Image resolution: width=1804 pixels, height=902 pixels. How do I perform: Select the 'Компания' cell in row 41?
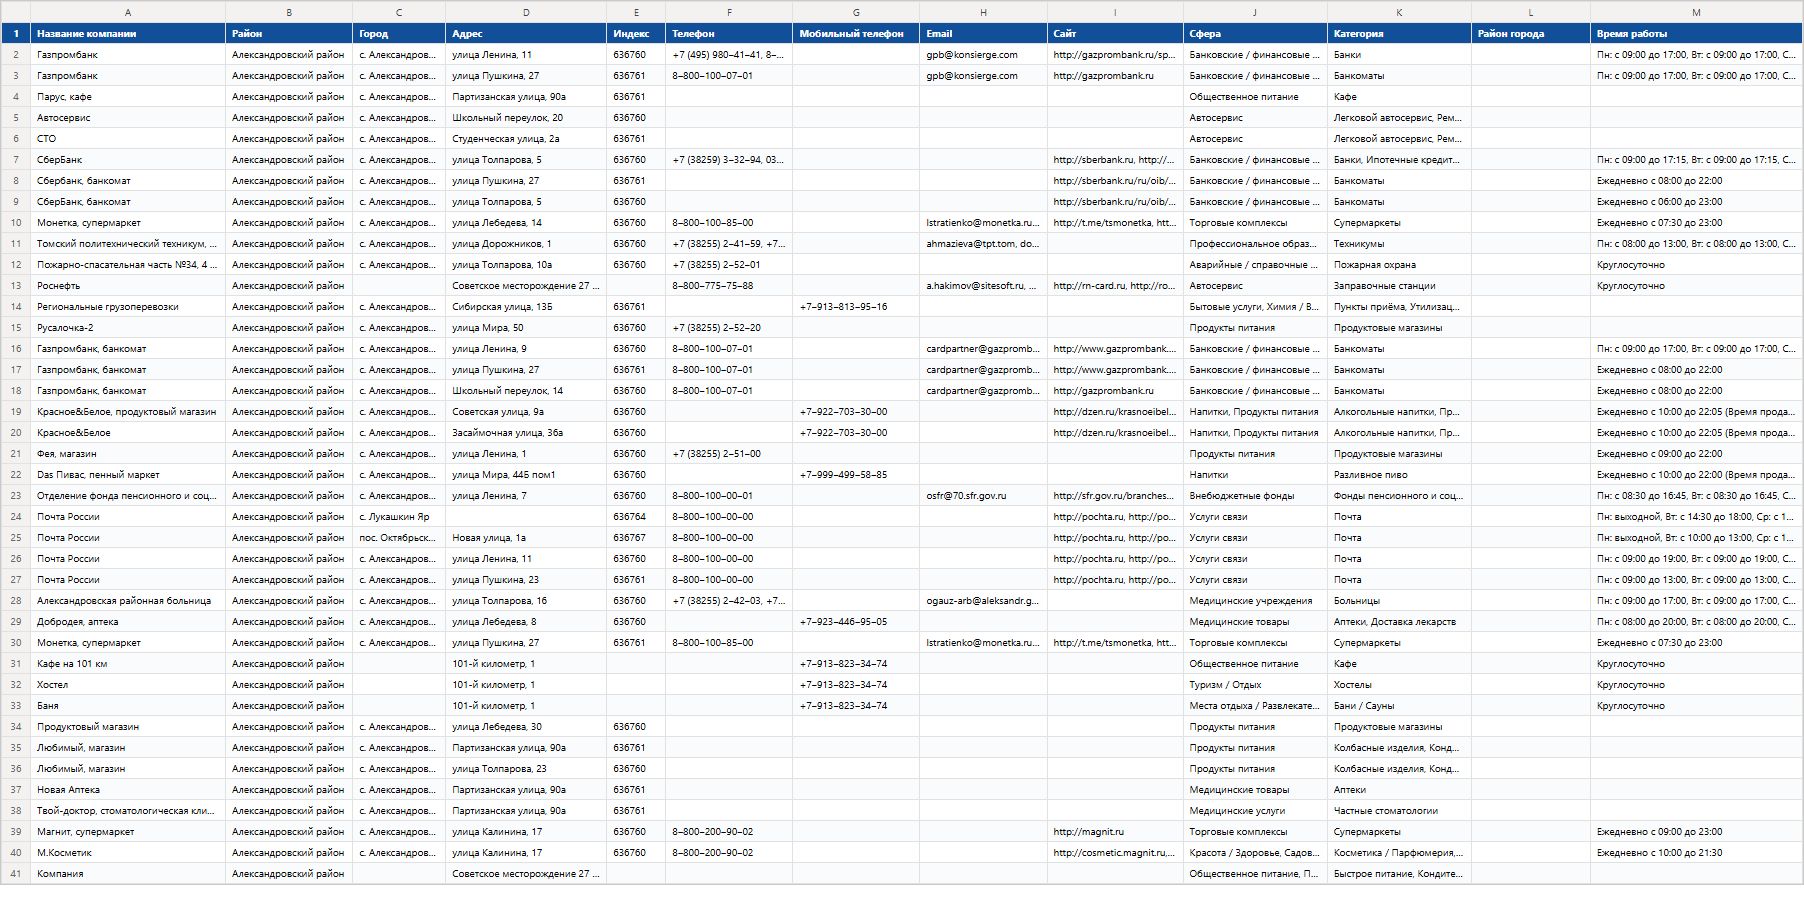128,874
